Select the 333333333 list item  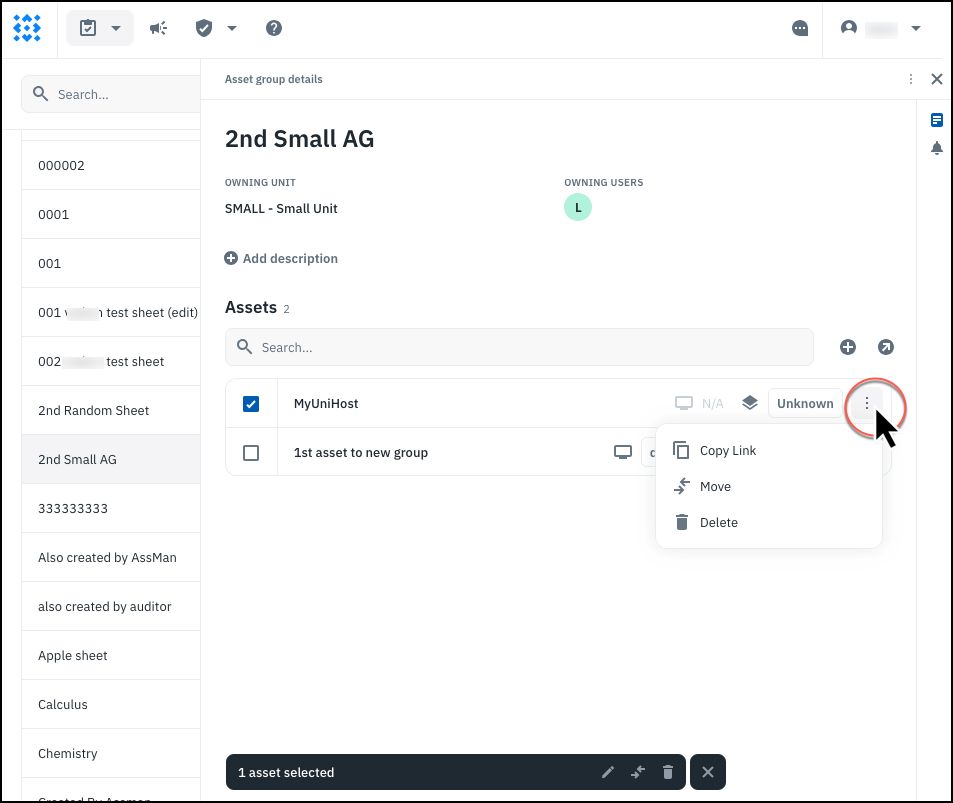point(111,508)
